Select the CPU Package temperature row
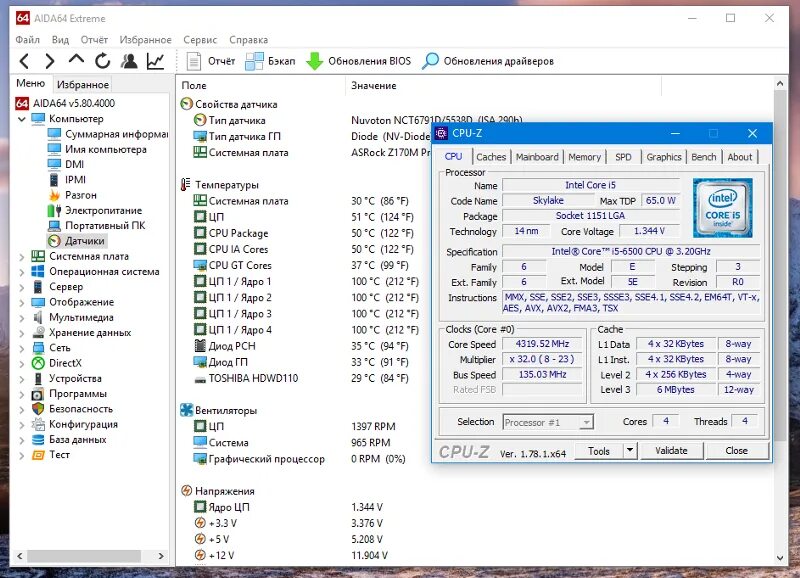 pyautogui.click(x=303, y=233)
